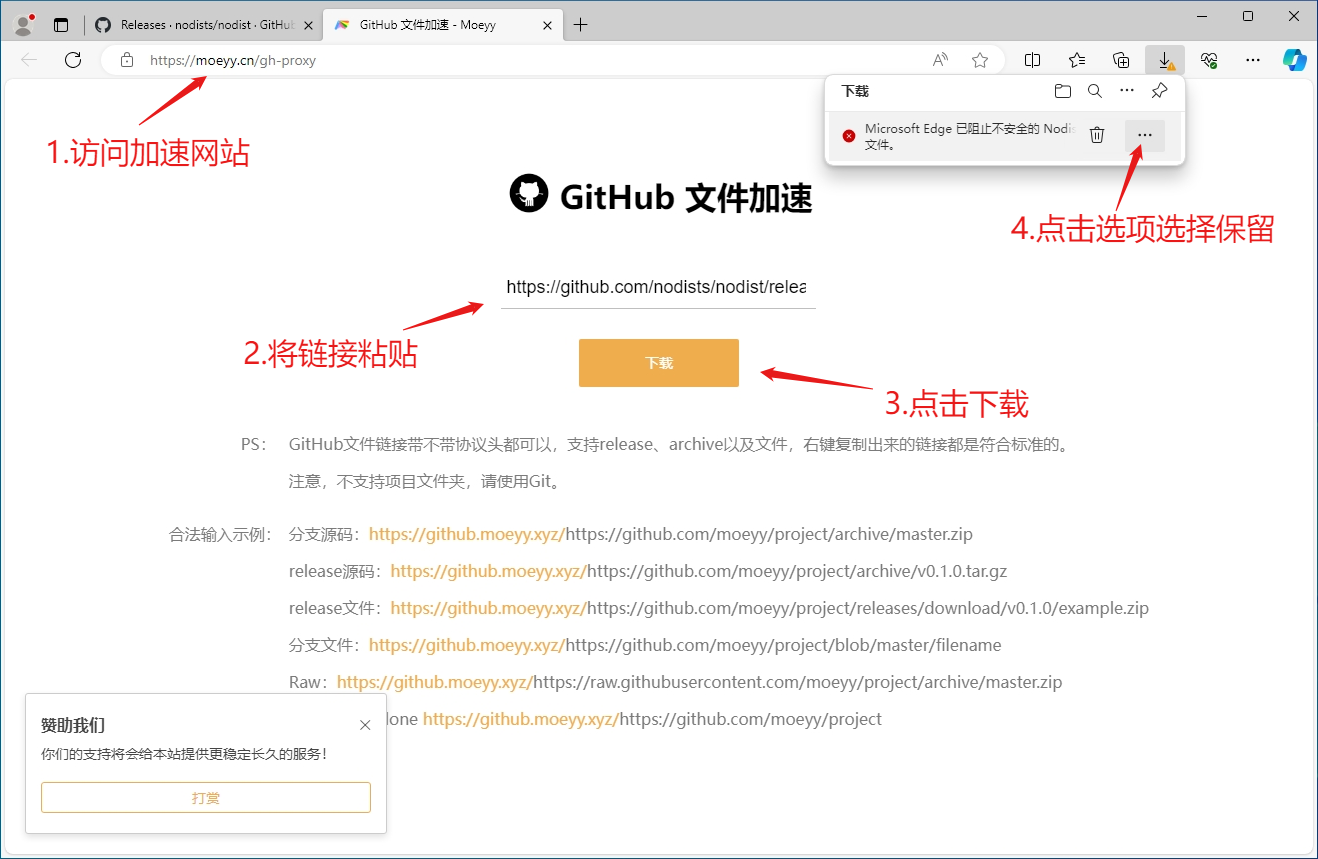The height and width of the screenshot is (859, 1318).
Task: Toggle split screen view icon
Action: coord(1033,60)
